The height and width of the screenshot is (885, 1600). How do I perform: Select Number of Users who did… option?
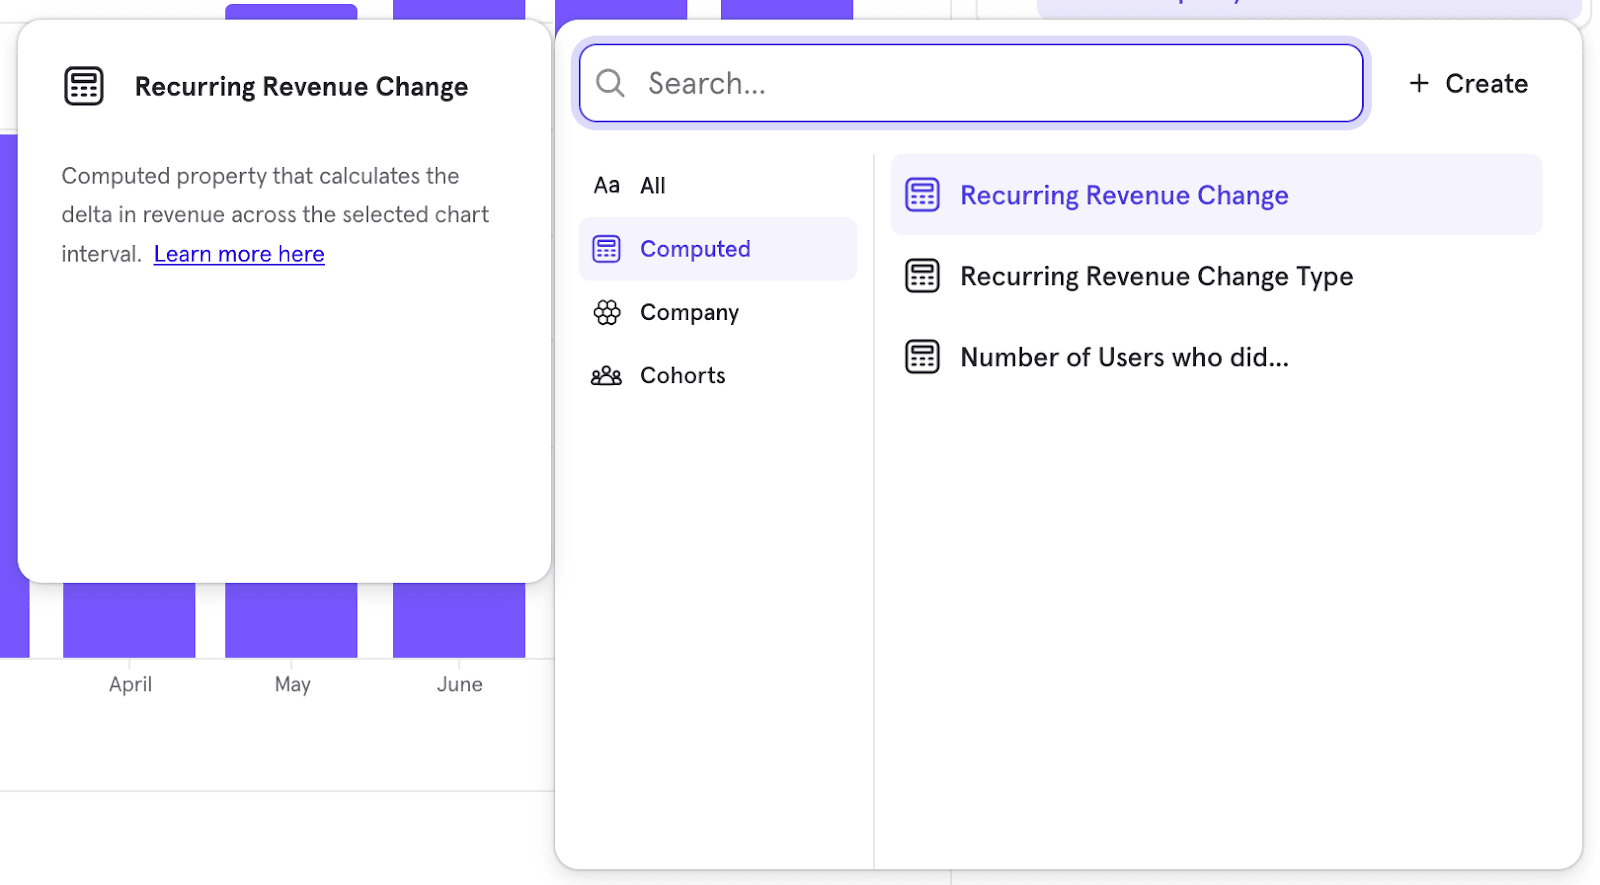click(1124, 357)
